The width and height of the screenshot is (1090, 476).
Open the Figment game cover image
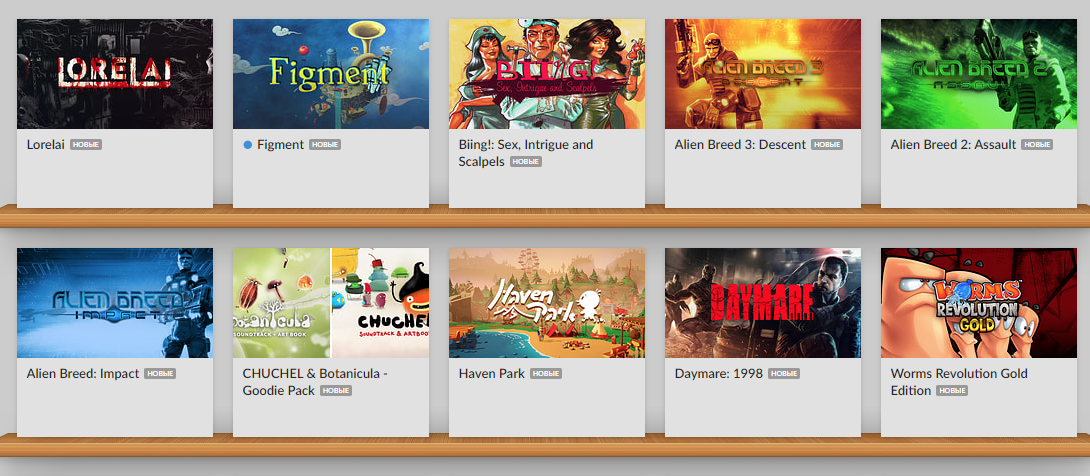coord(331,74)
